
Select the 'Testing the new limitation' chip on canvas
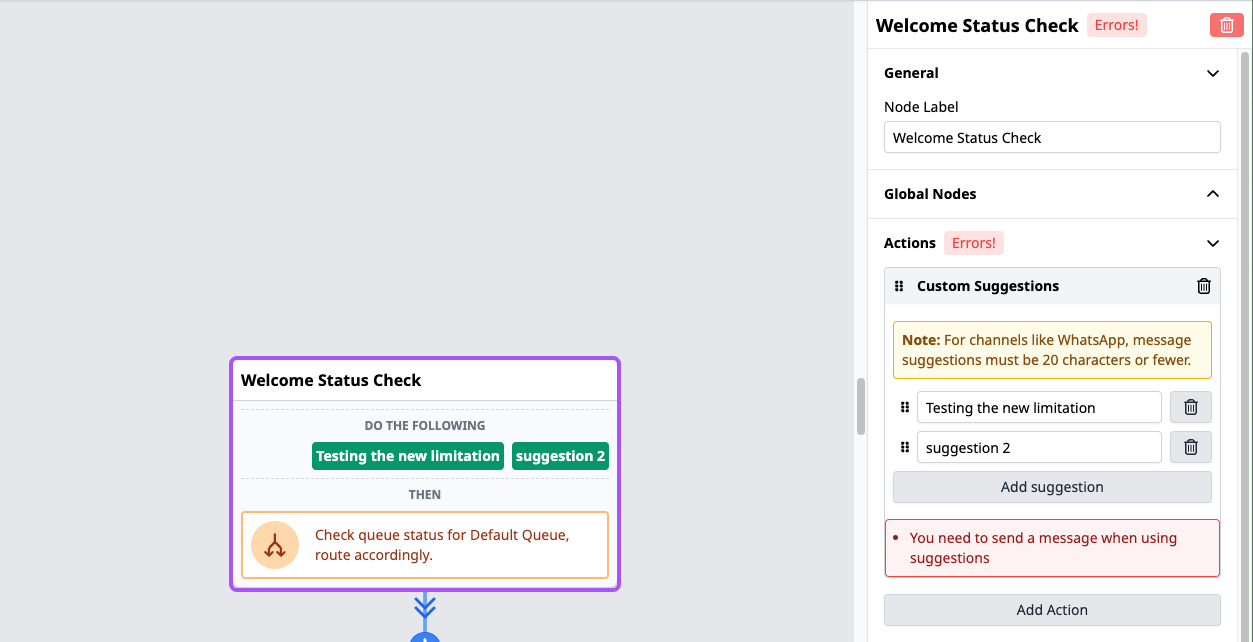click(408, 456)
